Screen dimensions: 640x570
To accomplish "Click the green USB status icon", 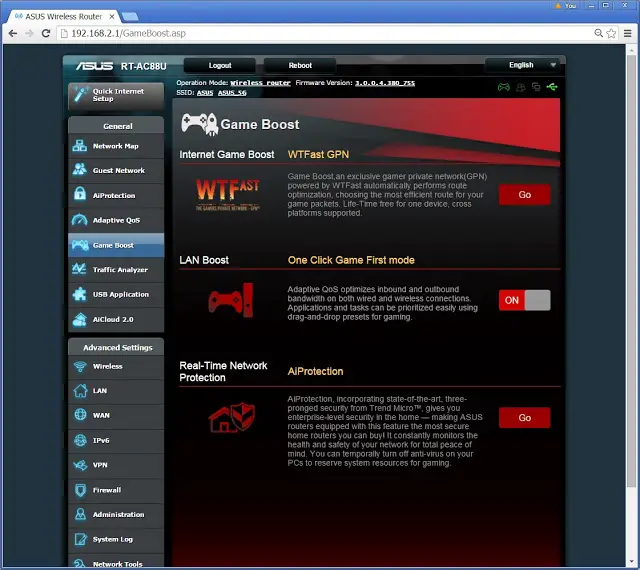I will coord(552,87).
